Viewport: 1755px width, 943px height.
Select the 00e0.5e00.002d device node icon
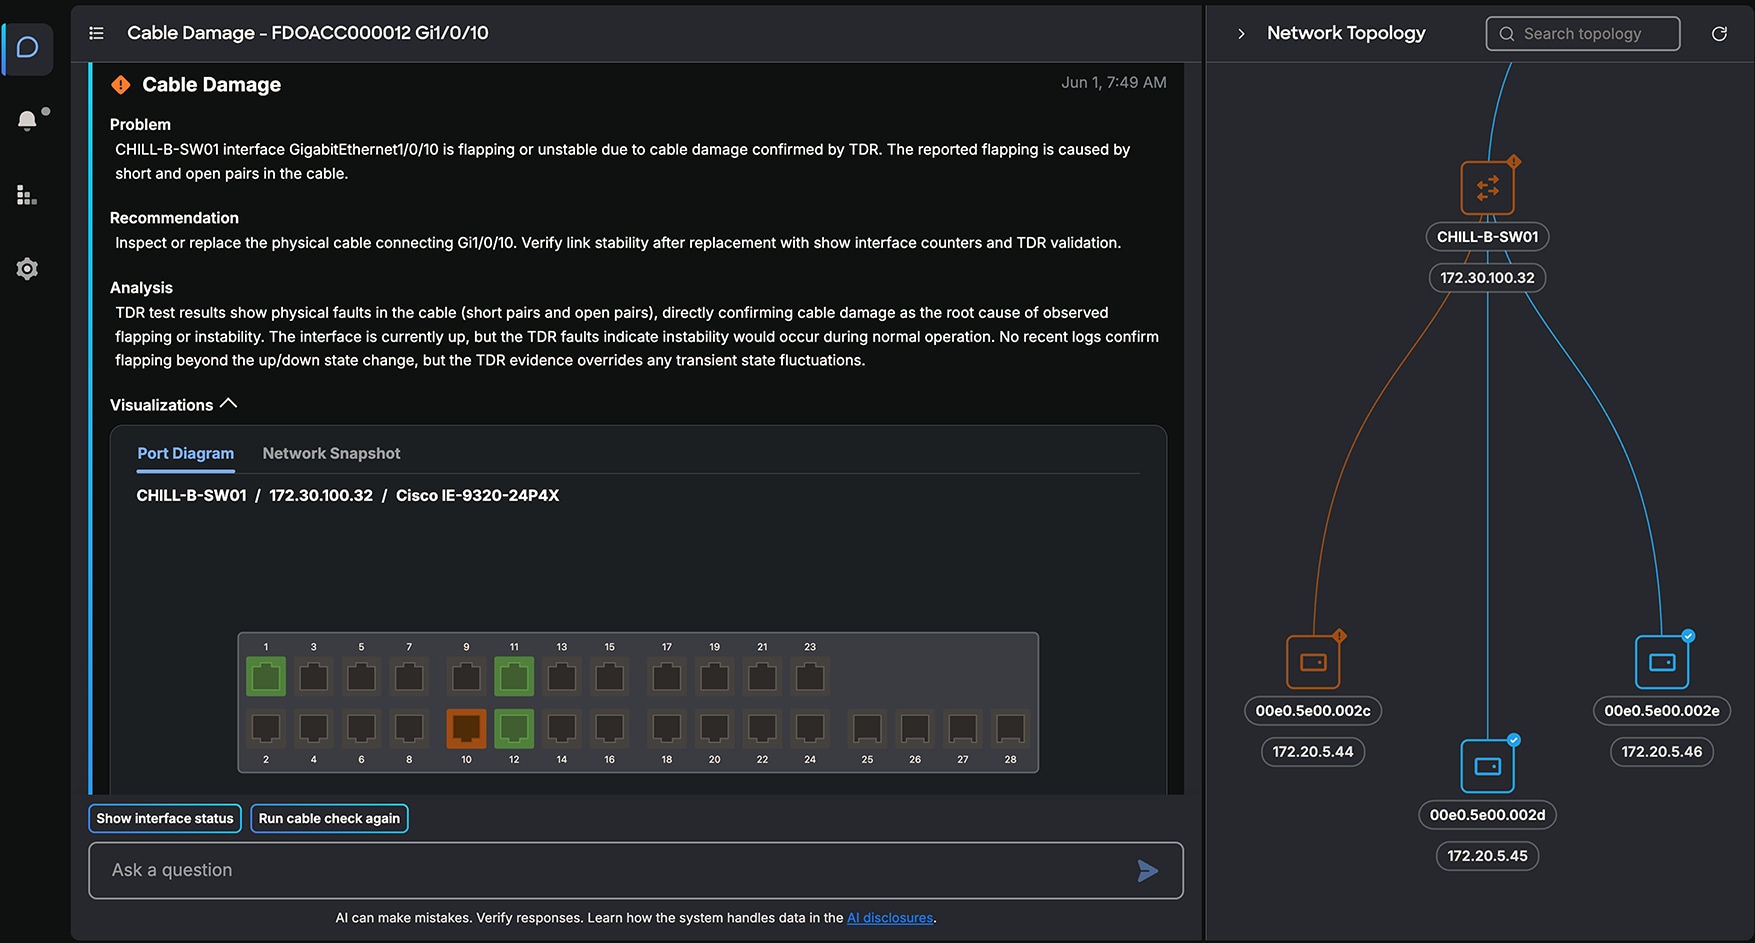tap(1488, 766)
